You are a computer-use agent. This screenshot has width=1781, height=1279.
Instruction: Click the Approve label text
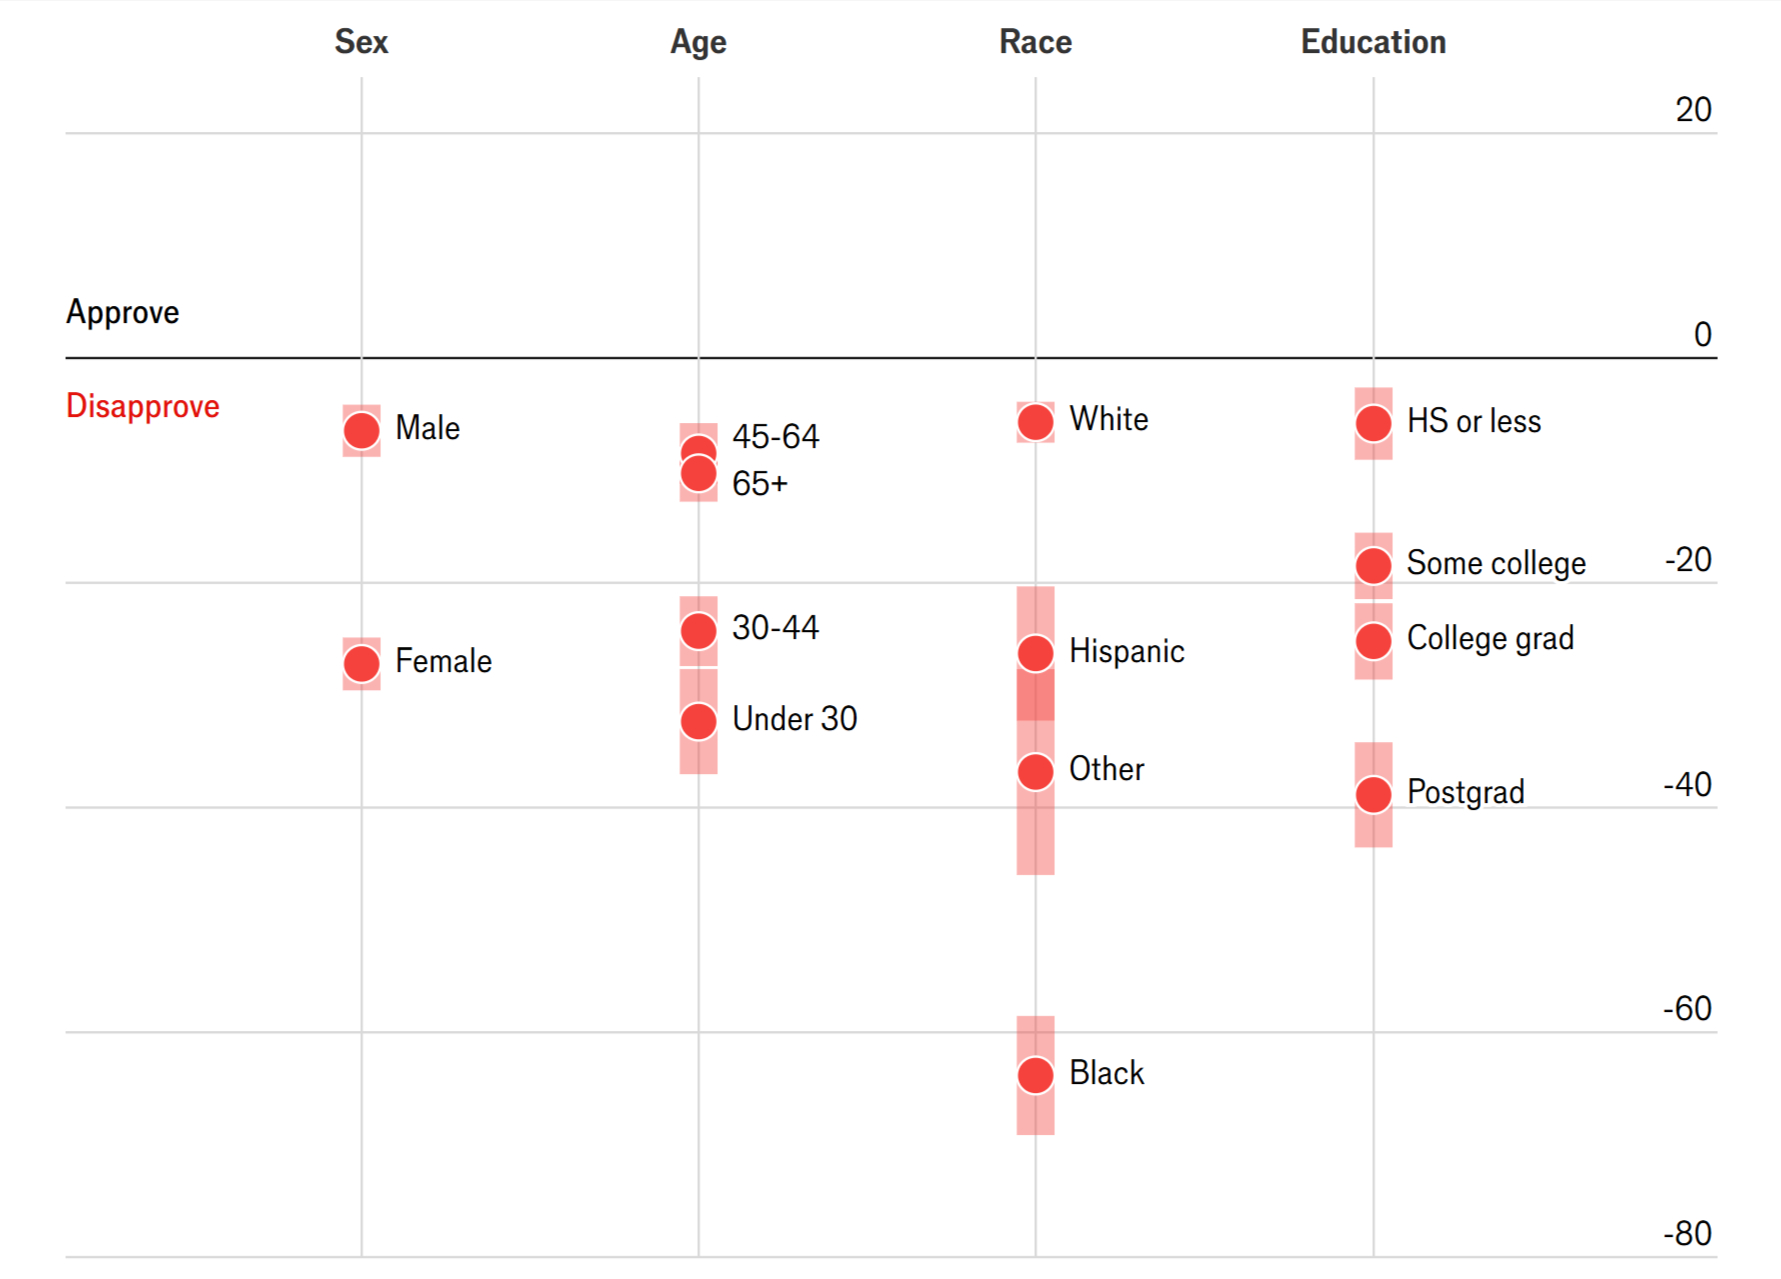(x=123, y=312)
